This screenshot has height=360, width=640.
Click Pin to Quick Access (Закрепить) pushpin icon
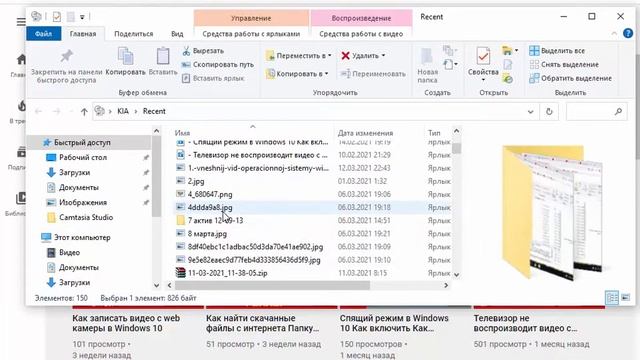click(x=67, y=56)
